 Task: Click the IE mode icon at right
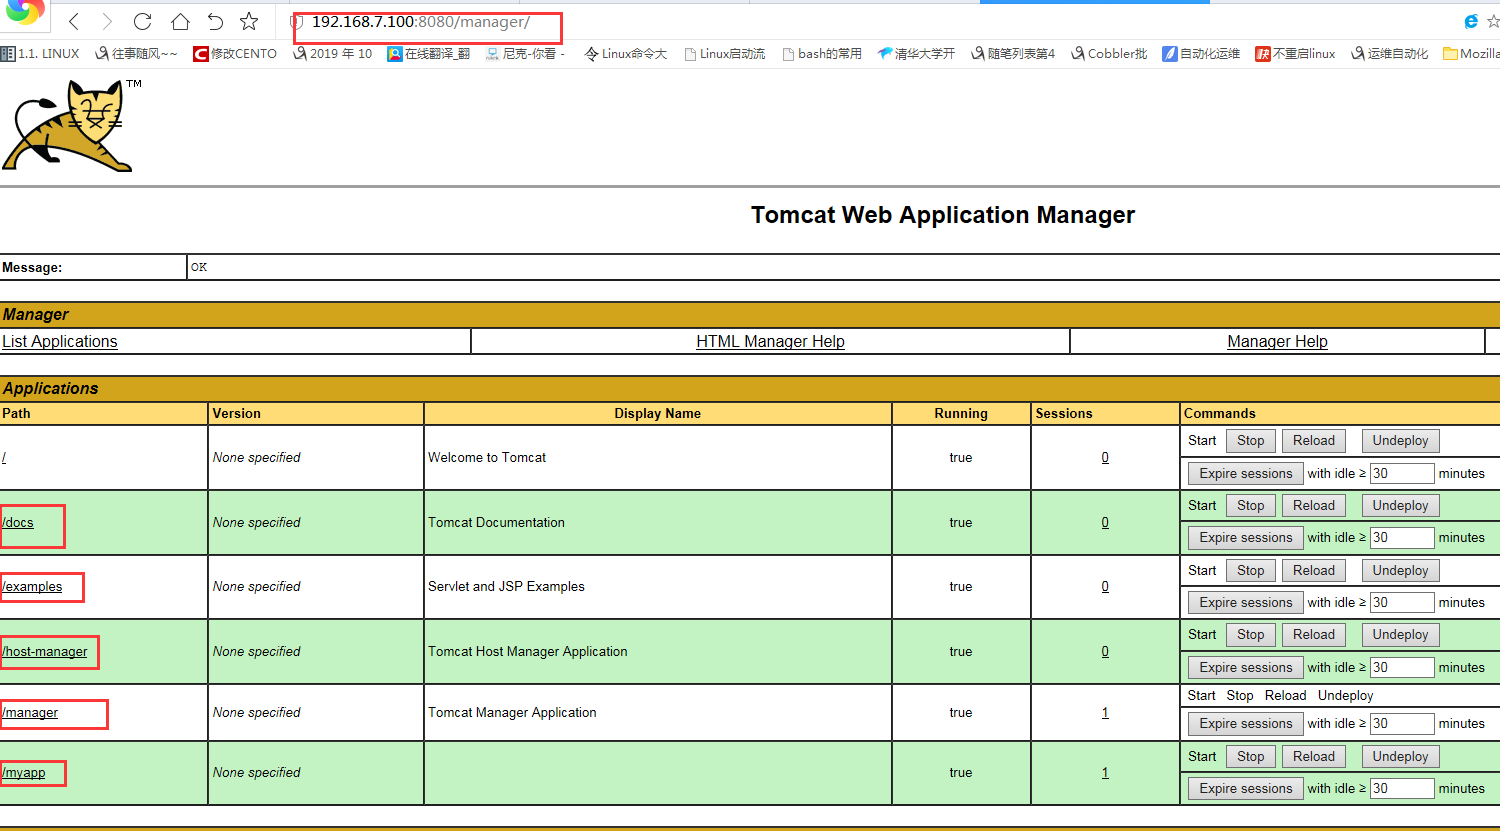[x=1471, y=21]
